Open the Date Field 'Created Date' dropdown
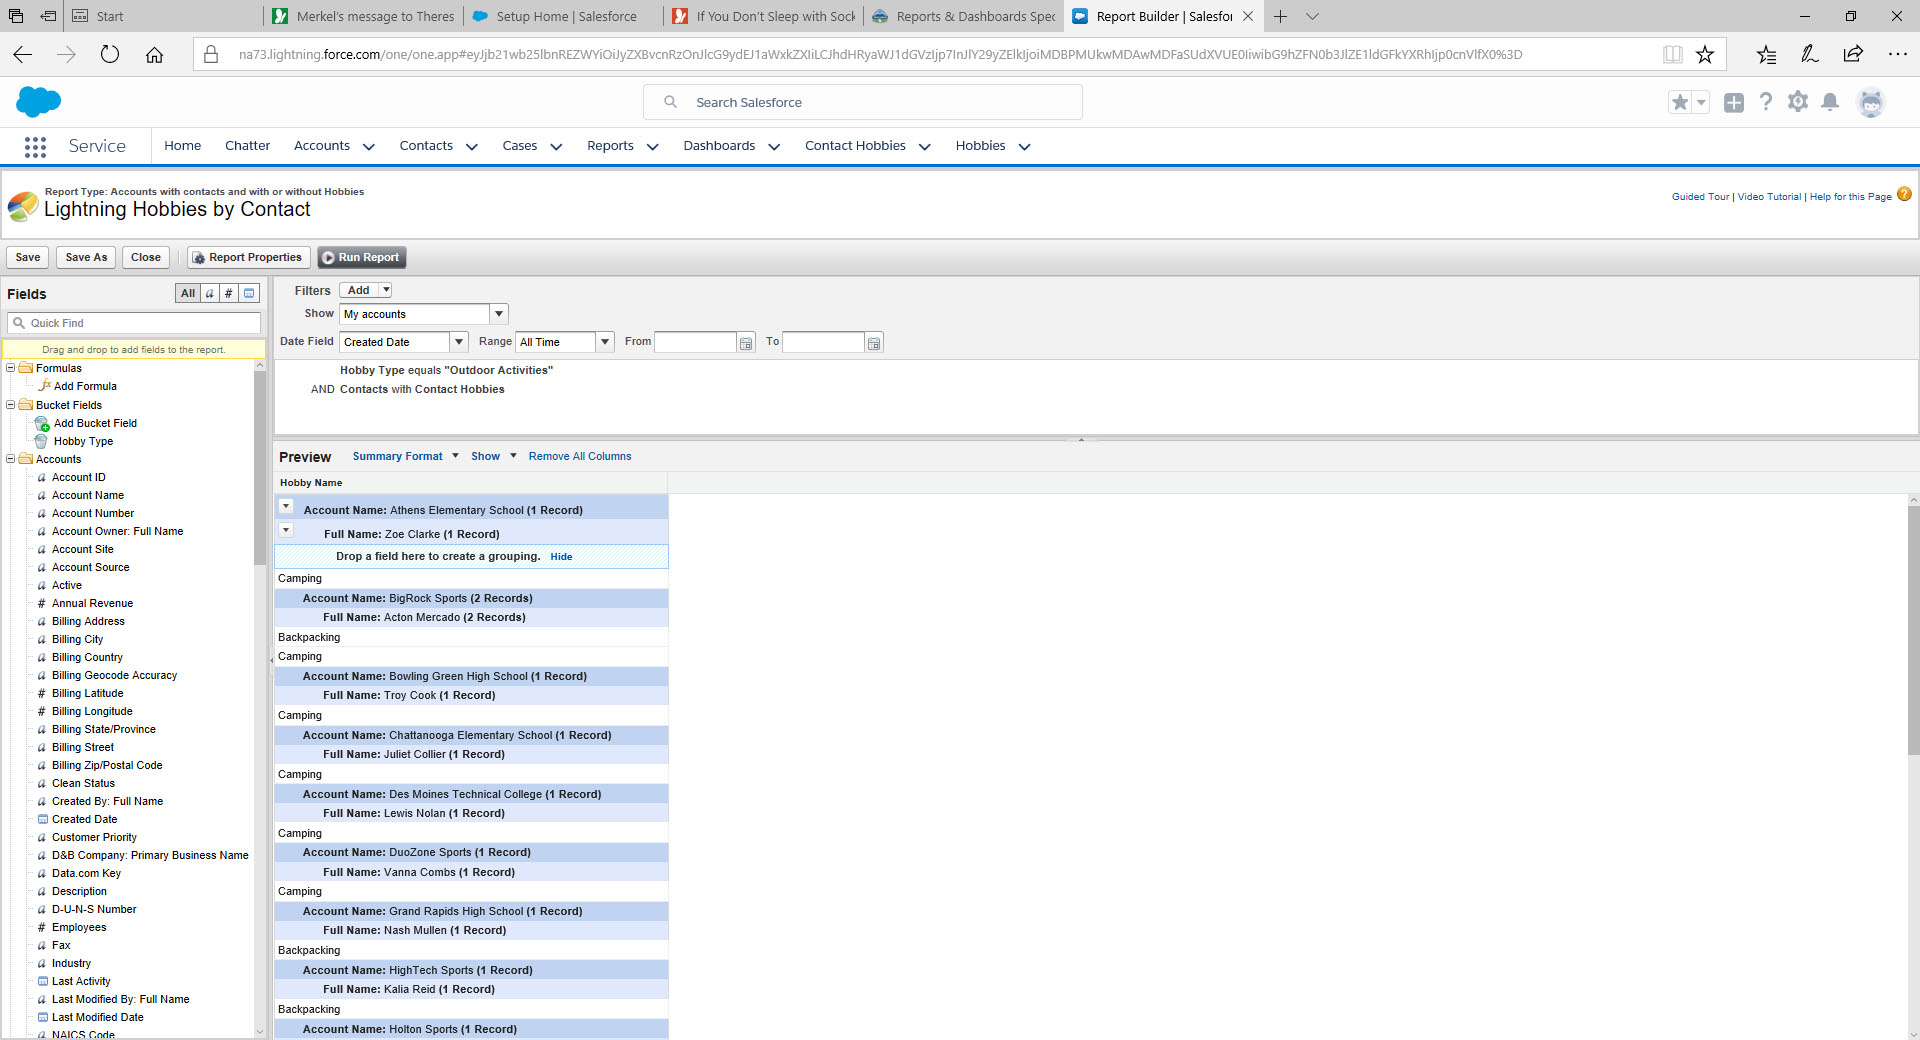Screen dimensions: 1920x1040 [459, 343]
